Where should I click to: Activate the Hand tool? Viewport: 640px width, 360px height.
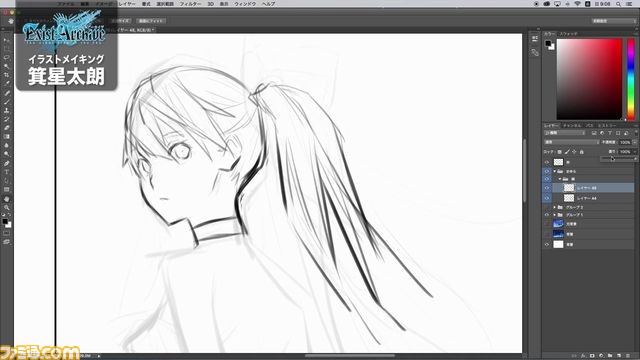pos(7,199)
